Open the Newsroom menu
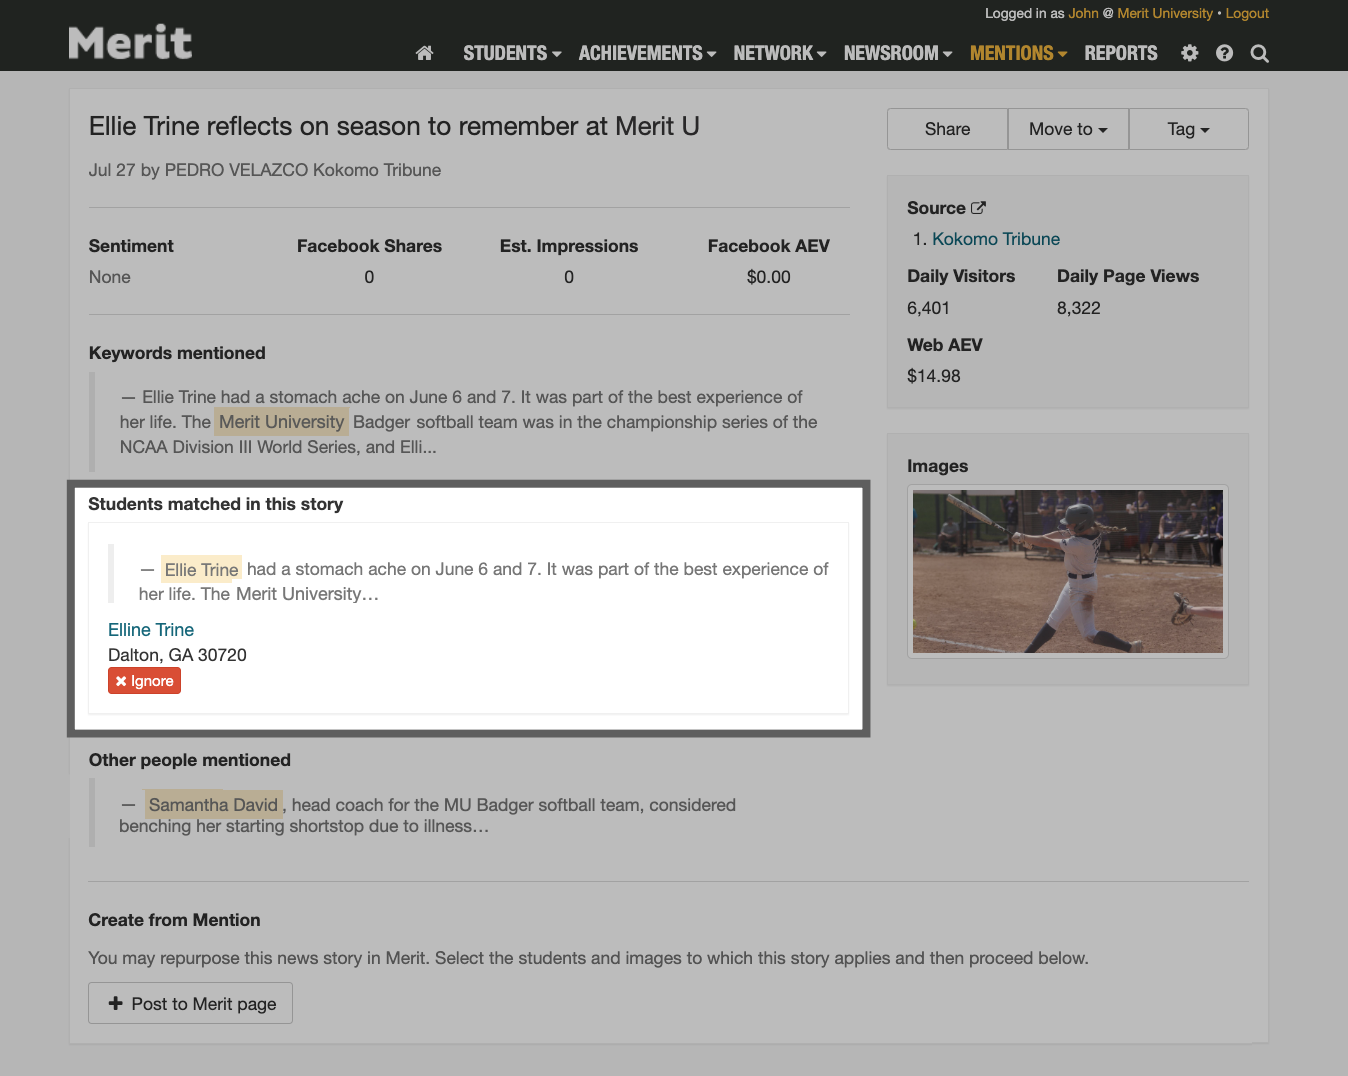 [897, 53]
